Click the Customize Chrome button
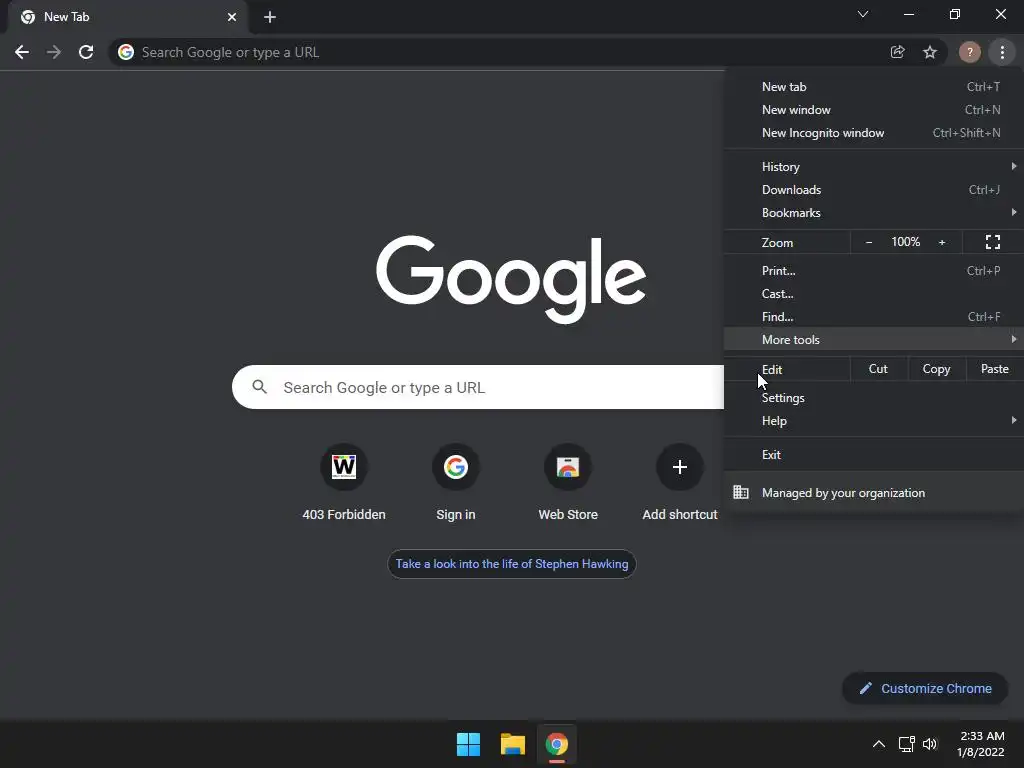Viewport: 1024px width, 768px height. [925, 688]
